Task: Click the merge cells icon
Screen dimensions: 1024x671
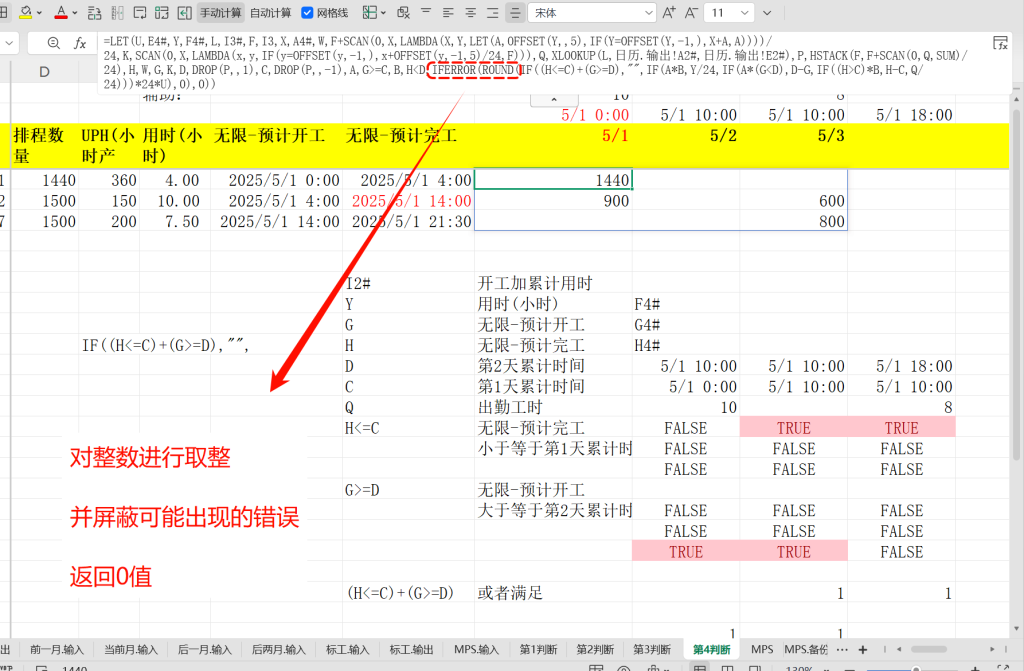Action: (x=370, y=12)
